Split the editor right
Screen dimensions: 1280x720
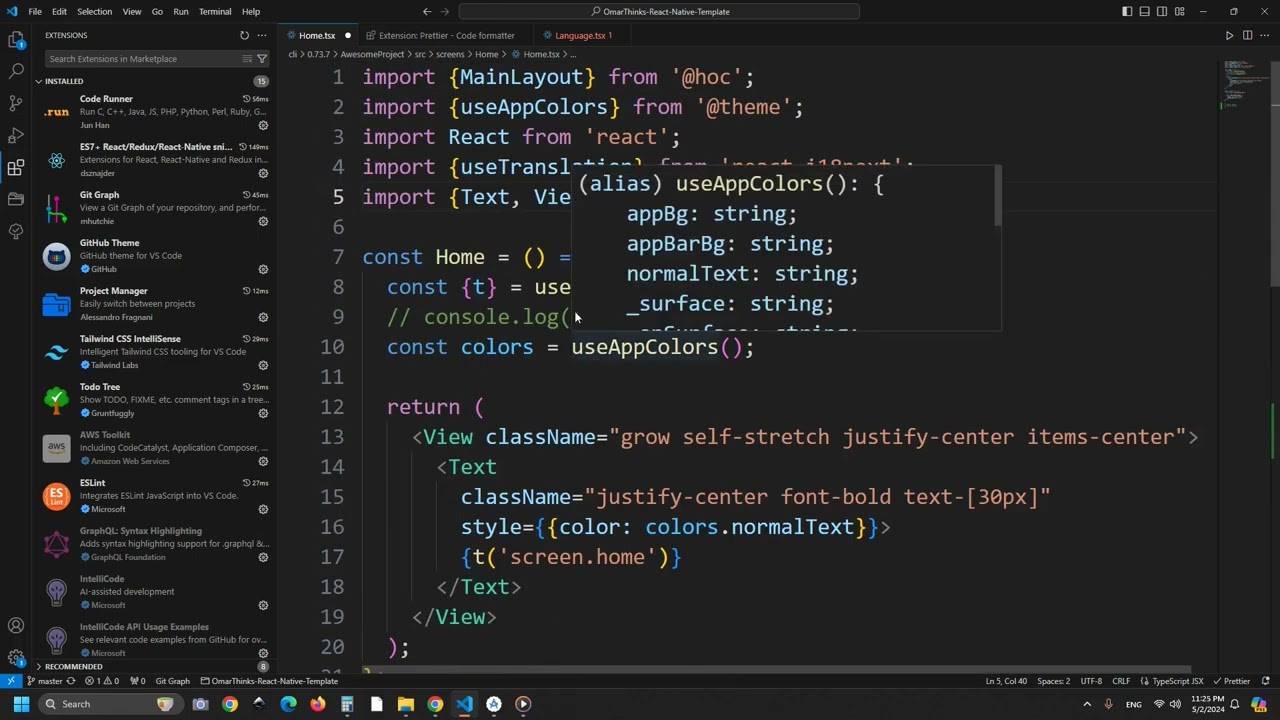(x=1247, y=35)
